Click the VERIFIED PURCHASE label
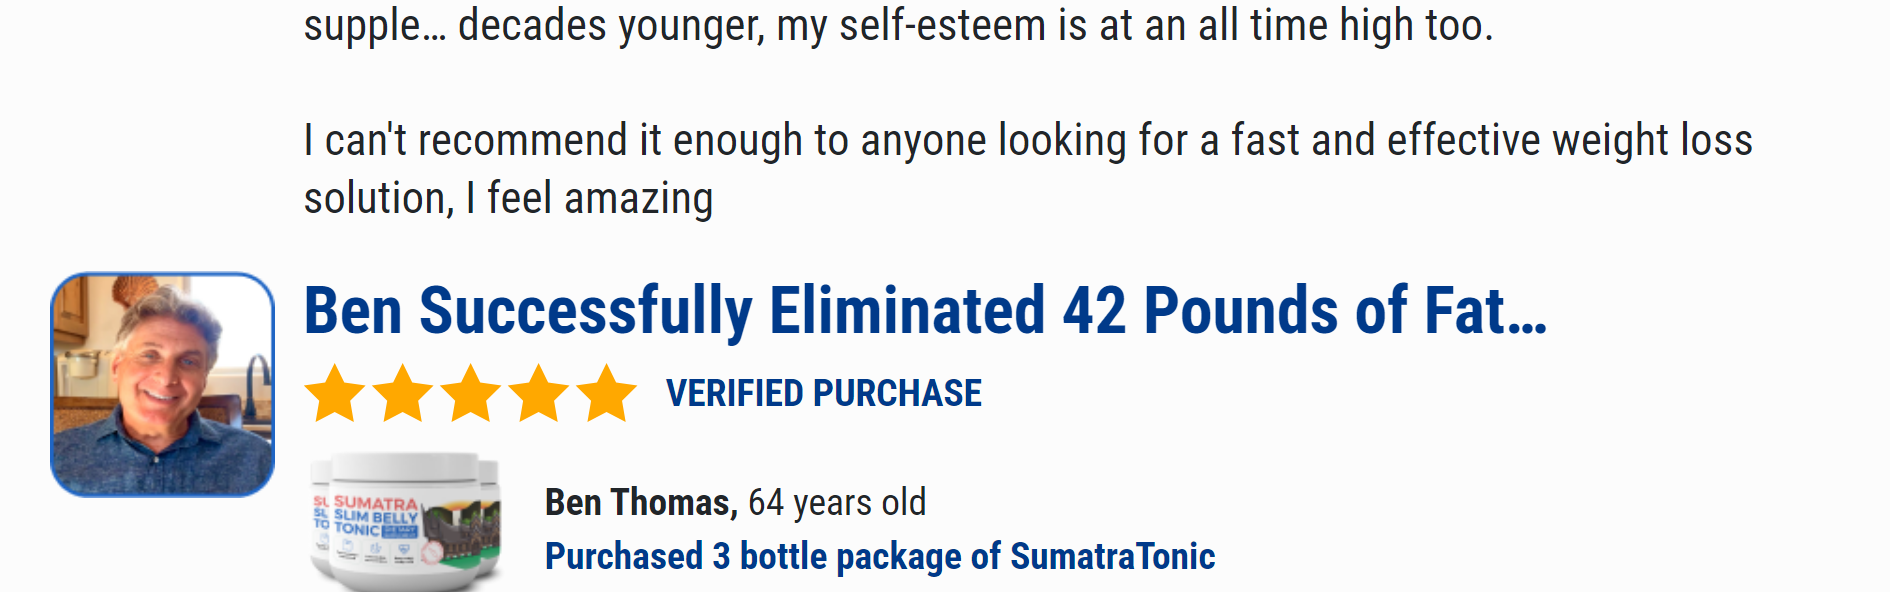 click(824, 393)
